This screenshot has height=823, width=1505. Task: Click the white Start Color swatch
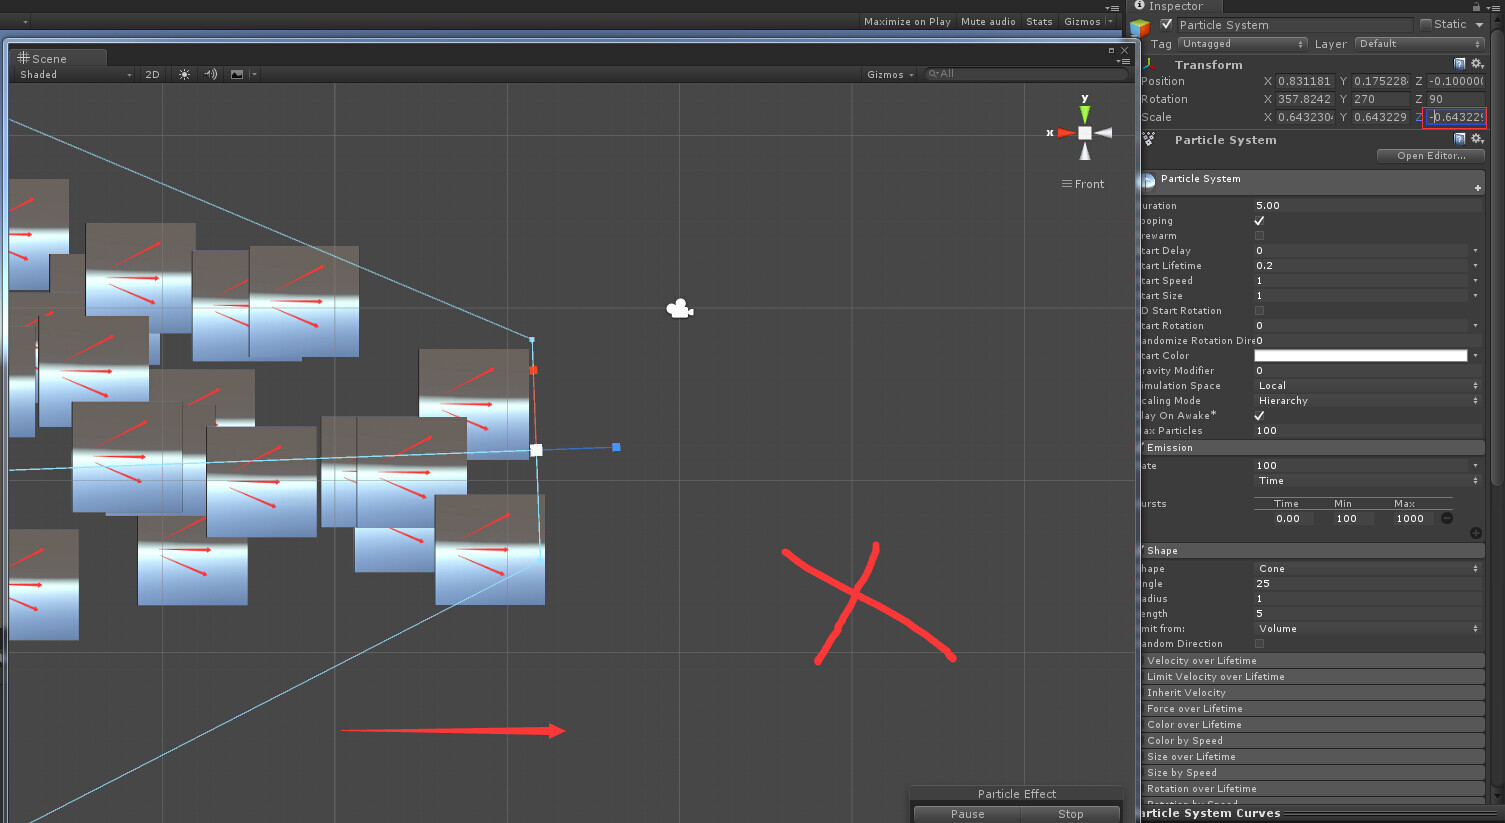pos(1360,355)
